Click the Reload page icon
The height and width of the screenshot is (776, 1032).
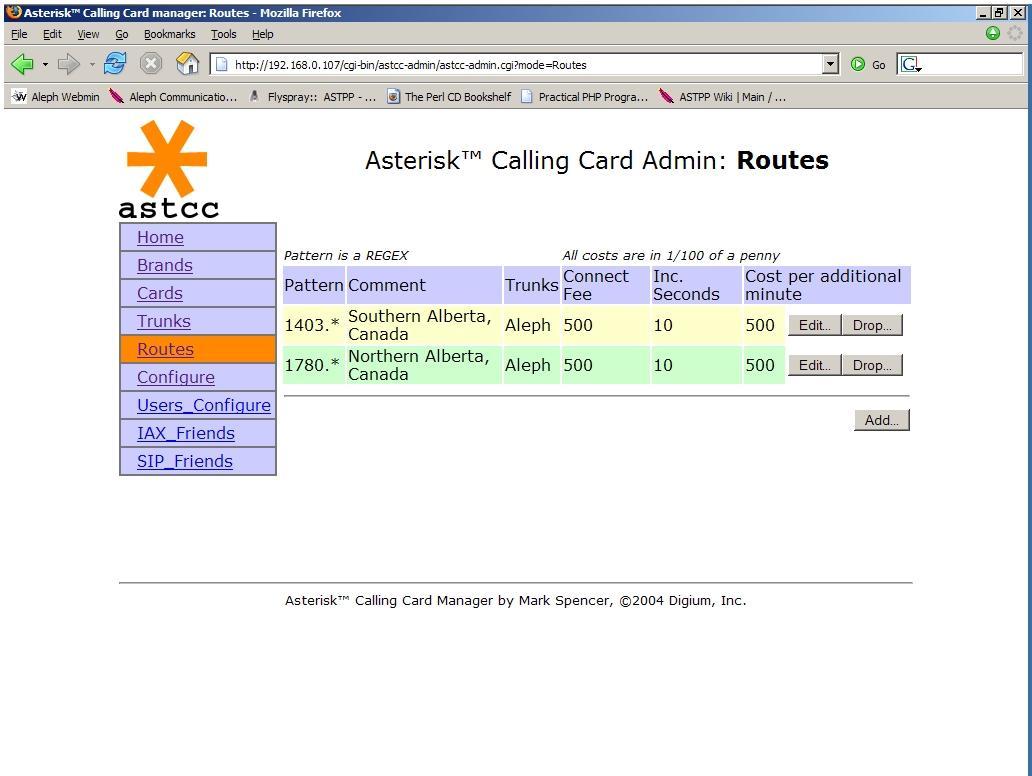click(x=115, y=64)
